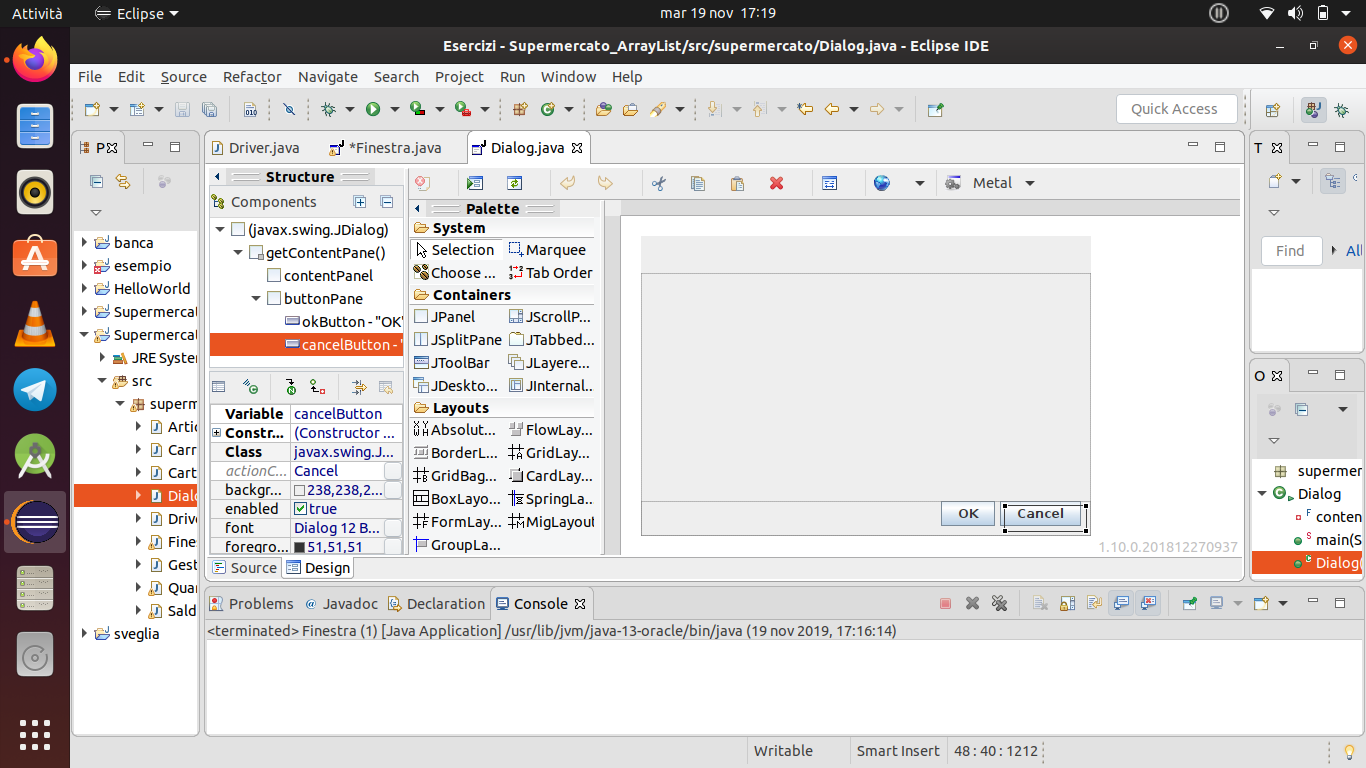Click the Run toolbar play button

(373, 109)
